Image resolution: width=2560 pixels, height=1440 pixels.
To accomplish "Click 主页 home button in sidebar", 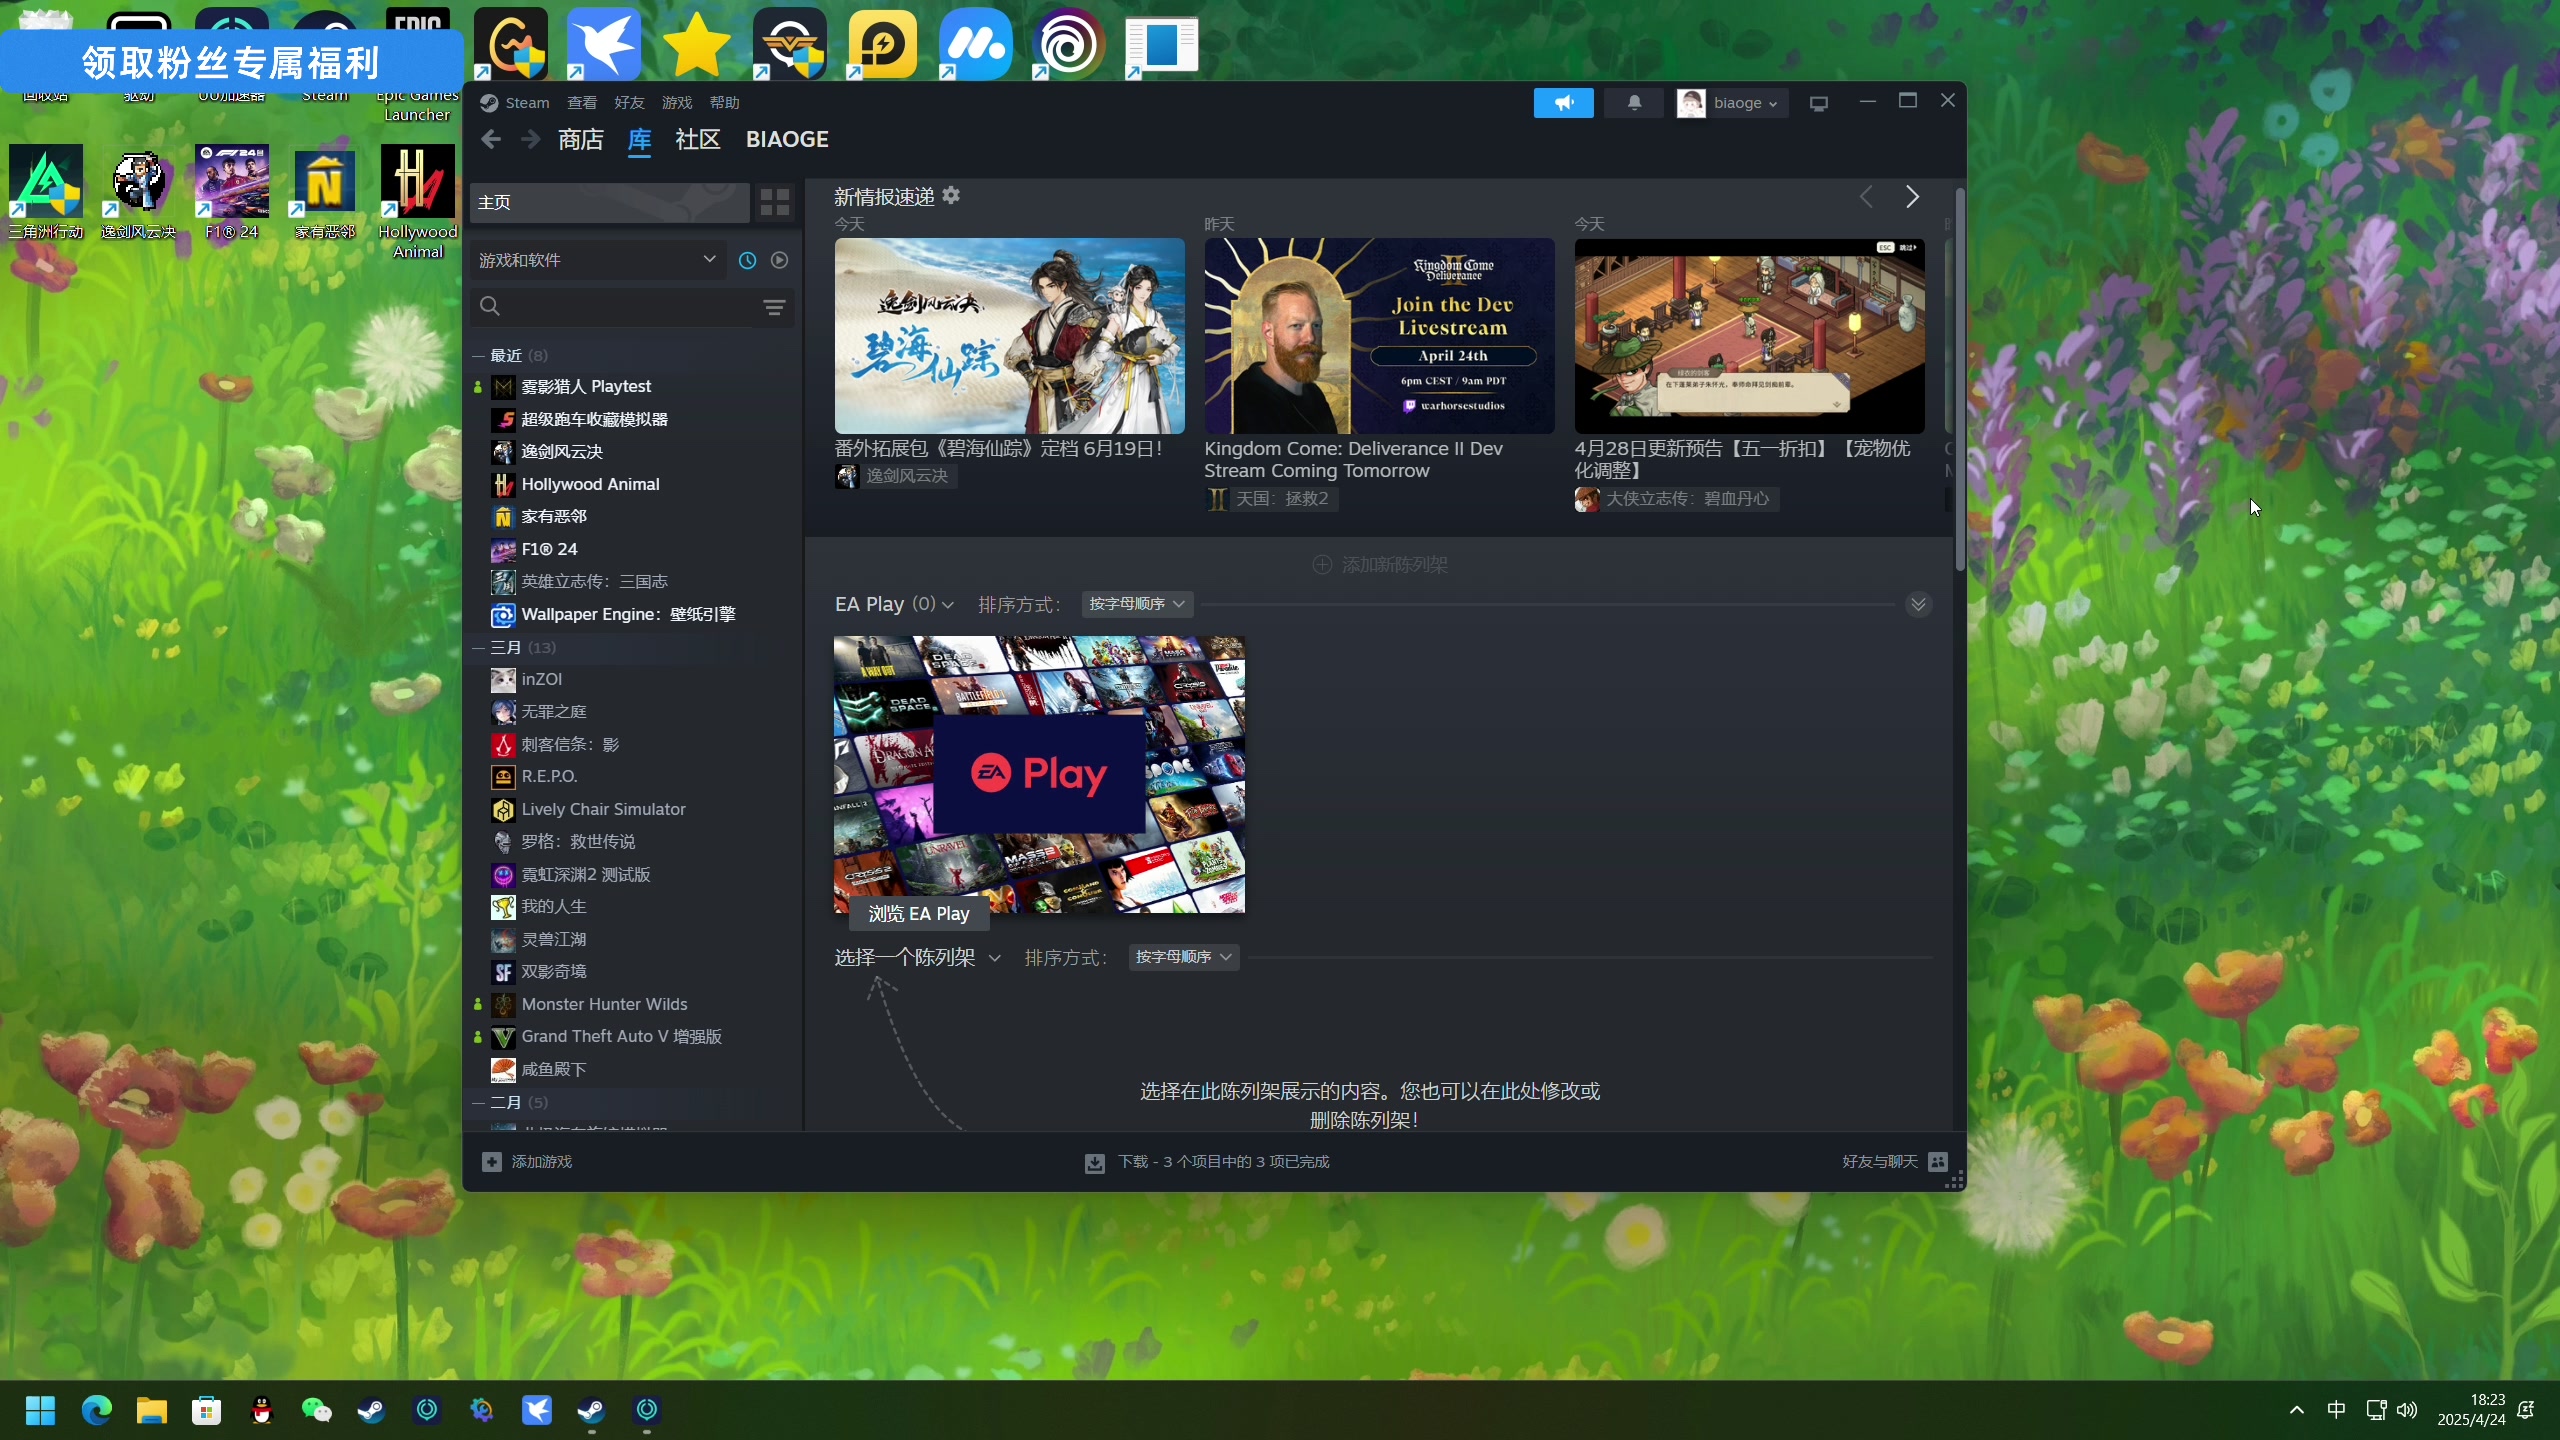I will [x=609, y=203].
